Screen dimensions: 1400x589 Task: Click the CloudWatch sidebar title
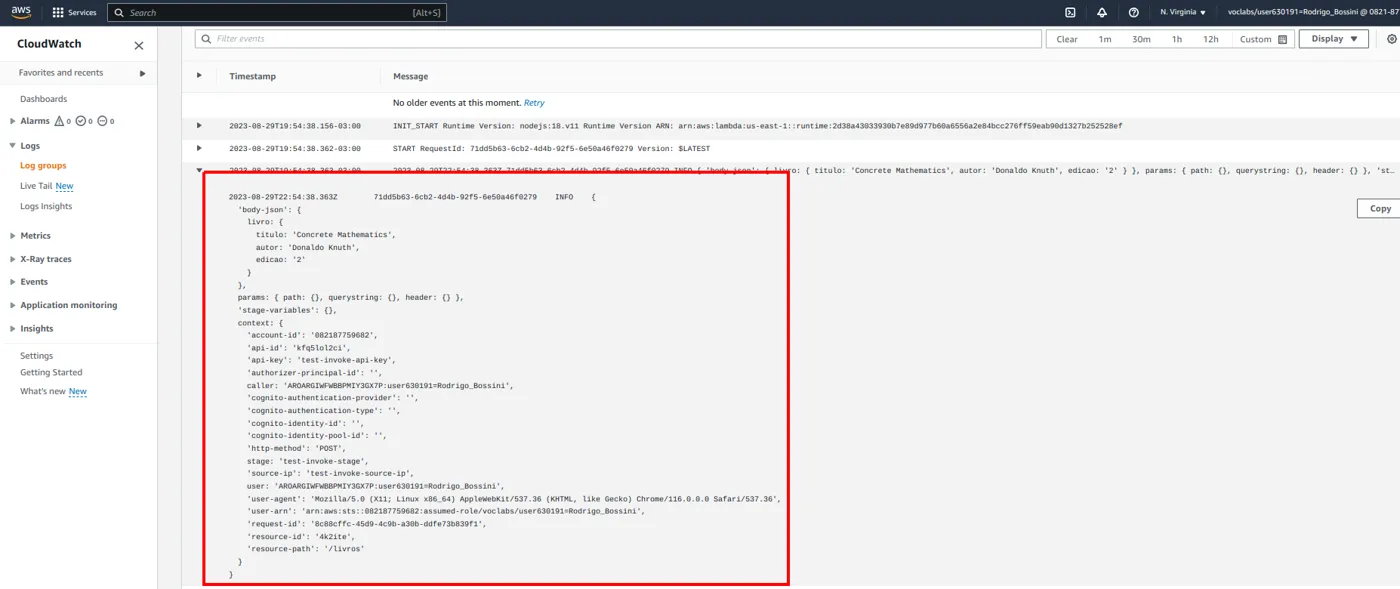[49, 44]
